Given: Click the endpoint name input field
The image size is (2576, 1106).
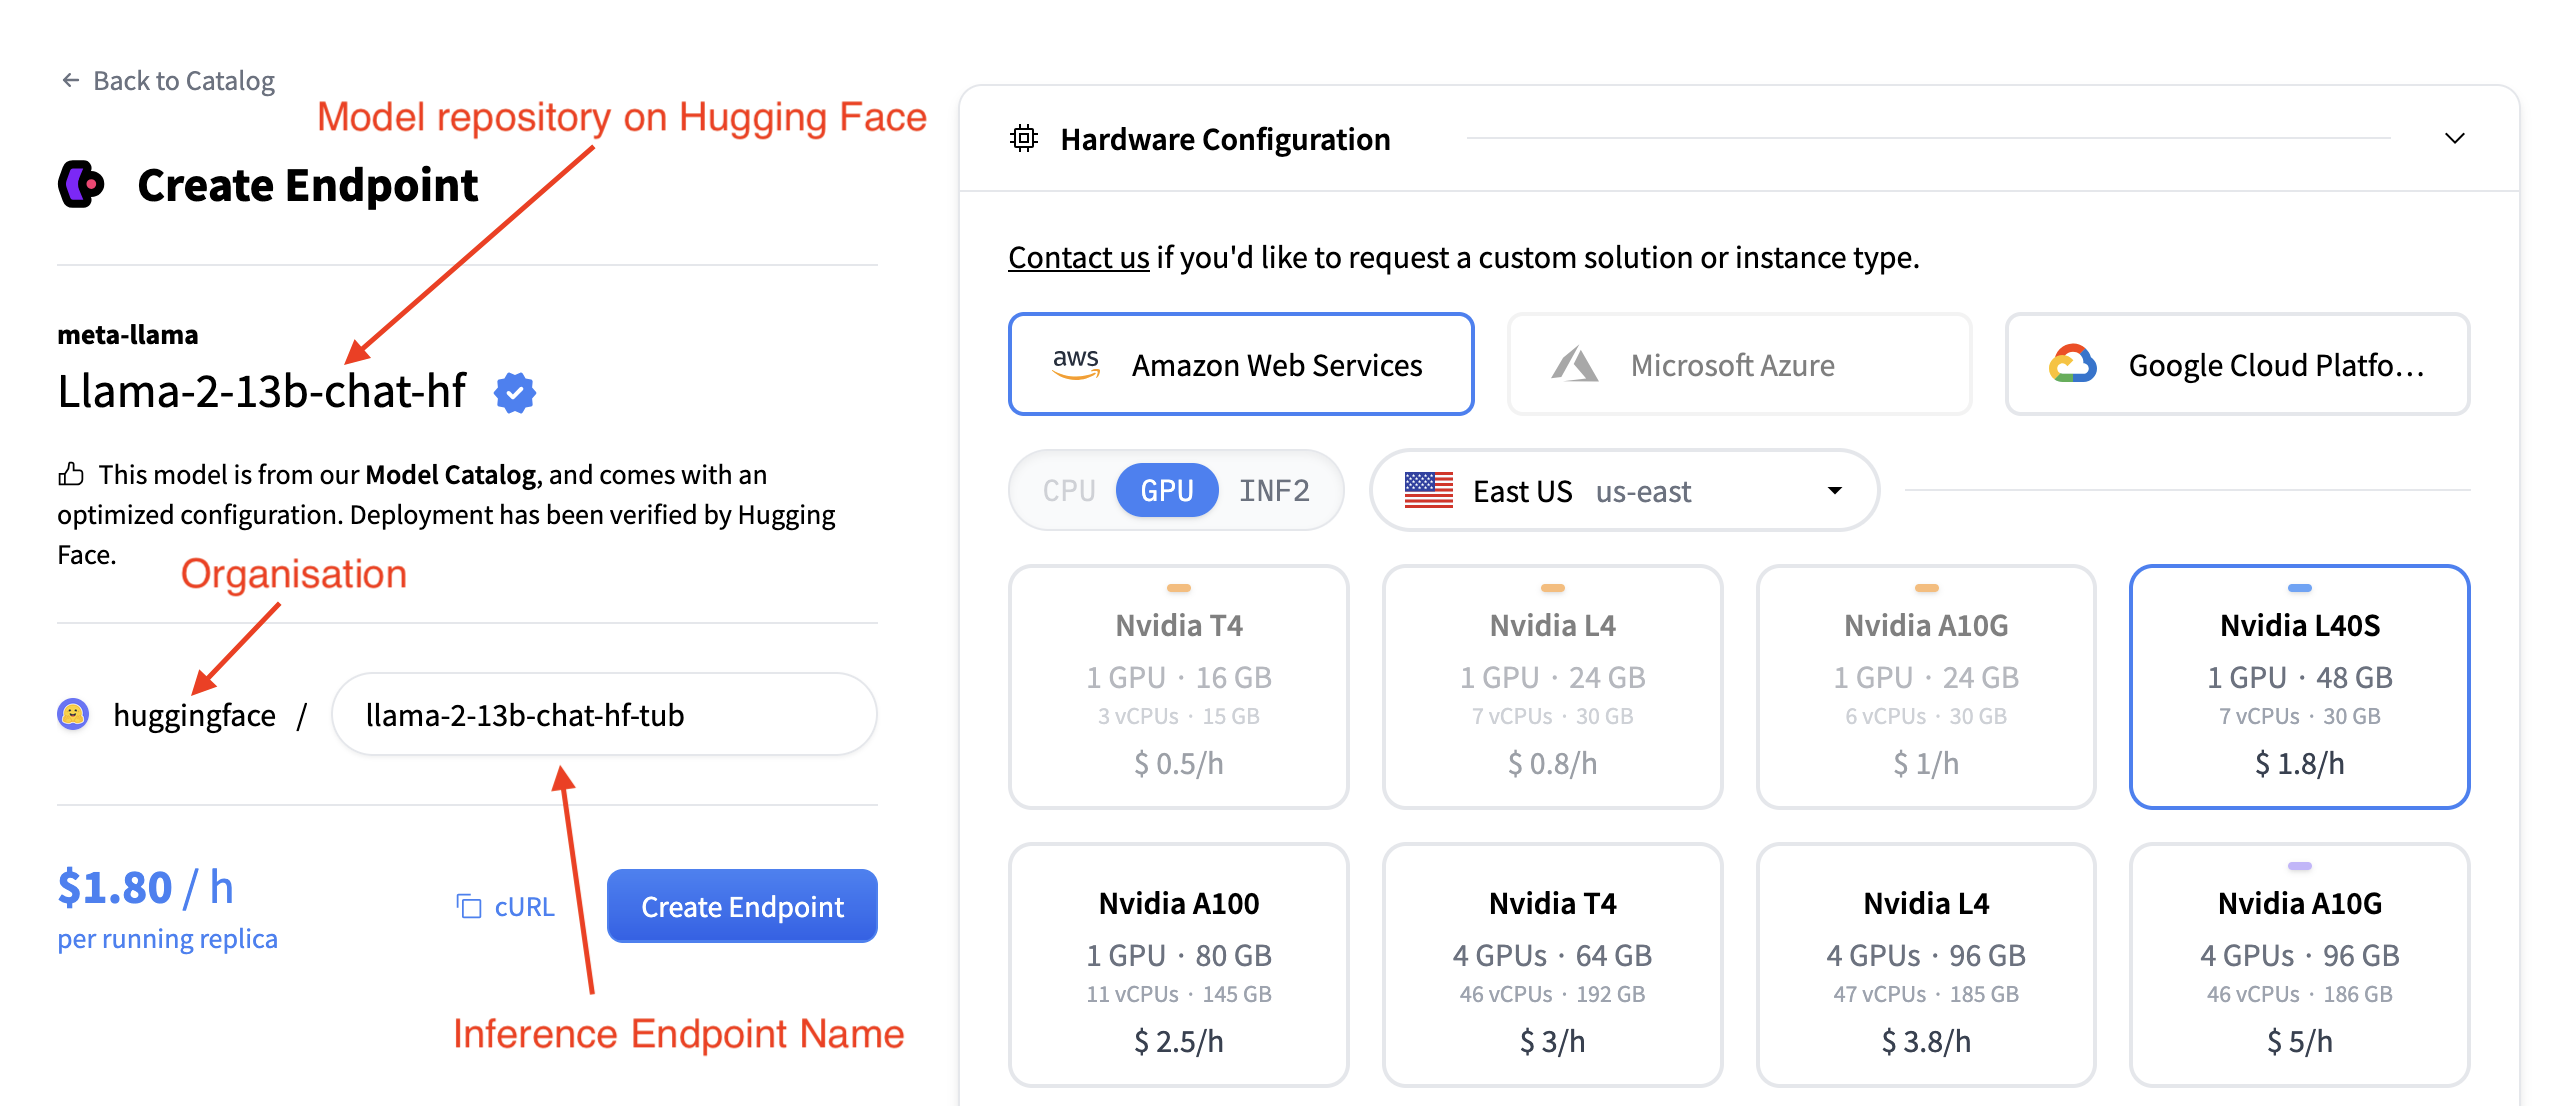Looking at the screenshot, I should 604,714.
